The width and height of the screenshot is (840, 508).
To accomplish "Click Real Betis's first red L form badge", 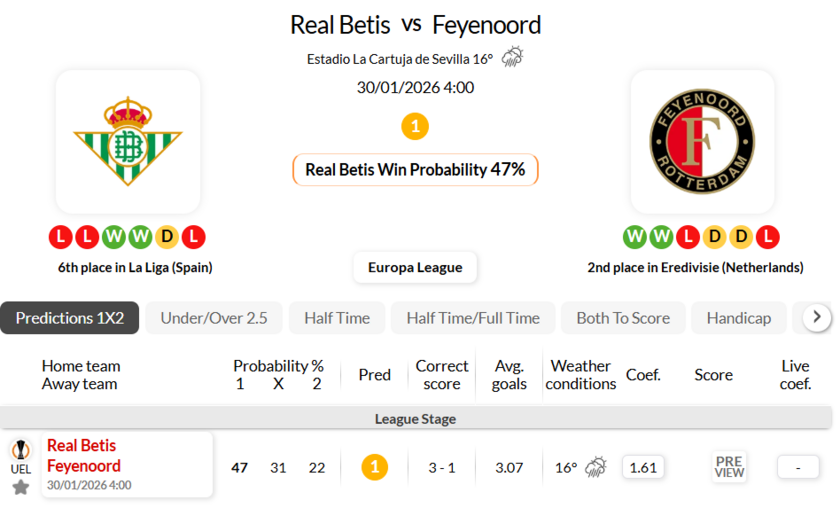I will (60, 237).
